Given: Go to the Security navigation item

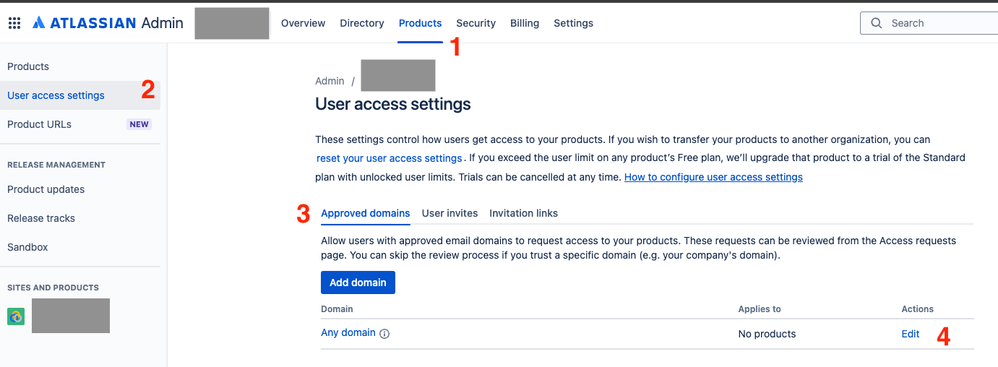Looking at the screenshot, I should (x=475, y=23).
